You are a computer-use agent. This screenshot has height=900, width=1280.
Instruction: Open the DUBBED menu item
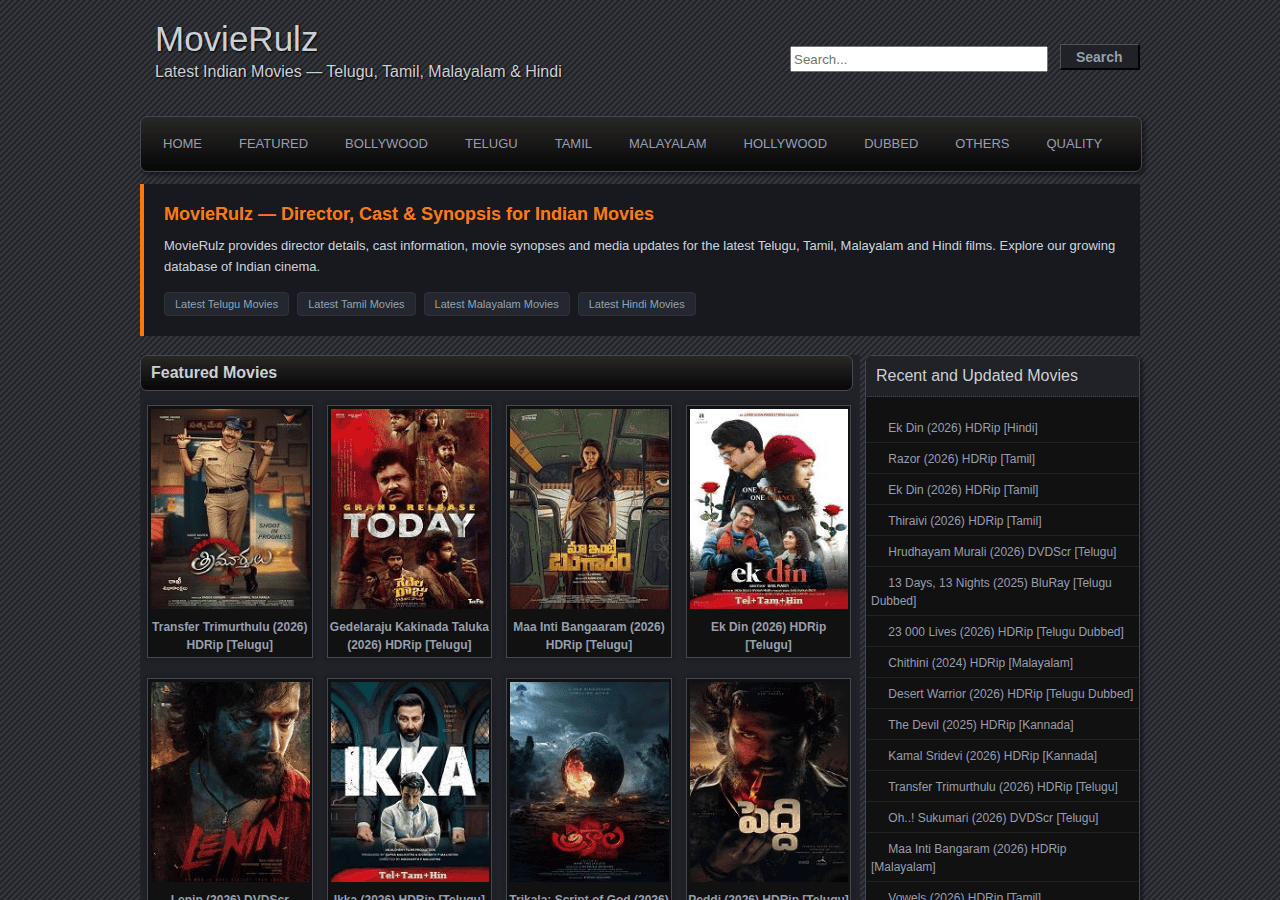[891, 144]
